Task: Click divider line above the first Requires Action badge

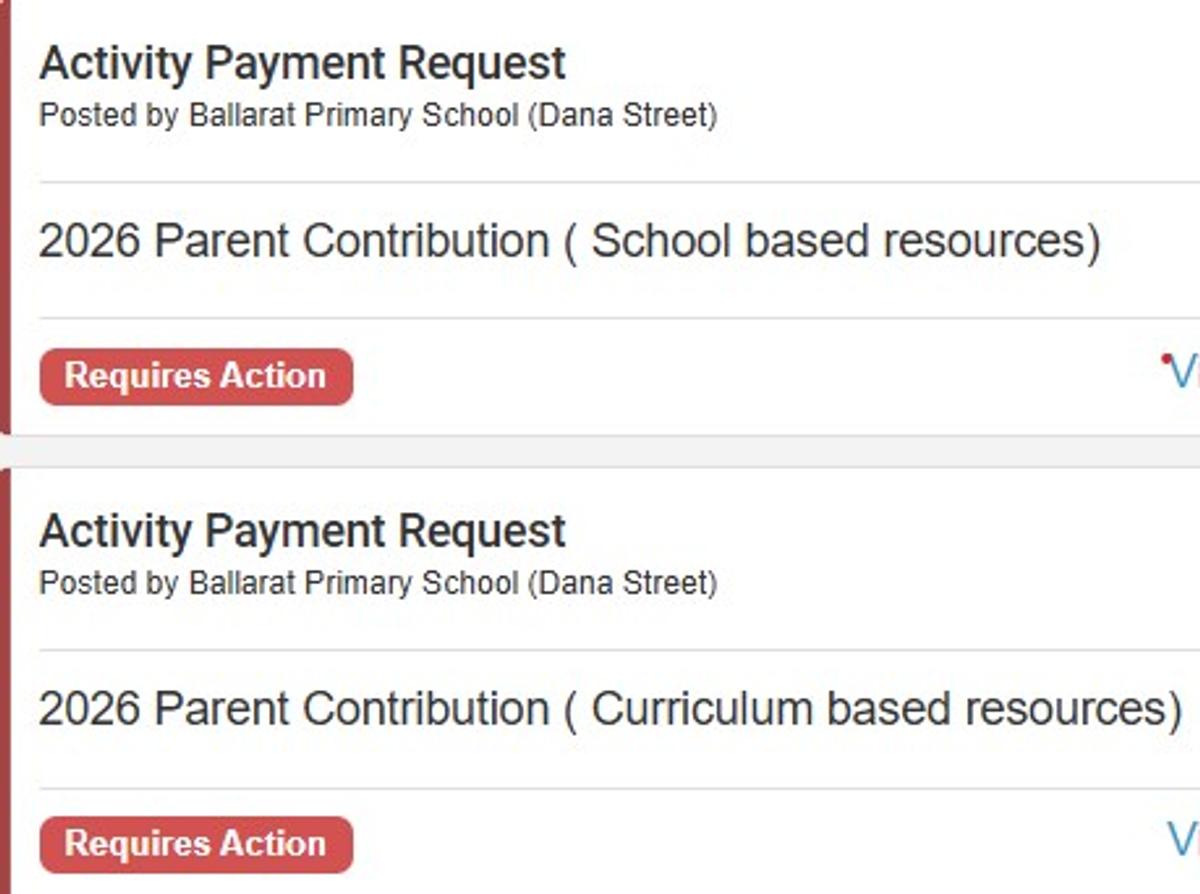Action: [600, 318]
